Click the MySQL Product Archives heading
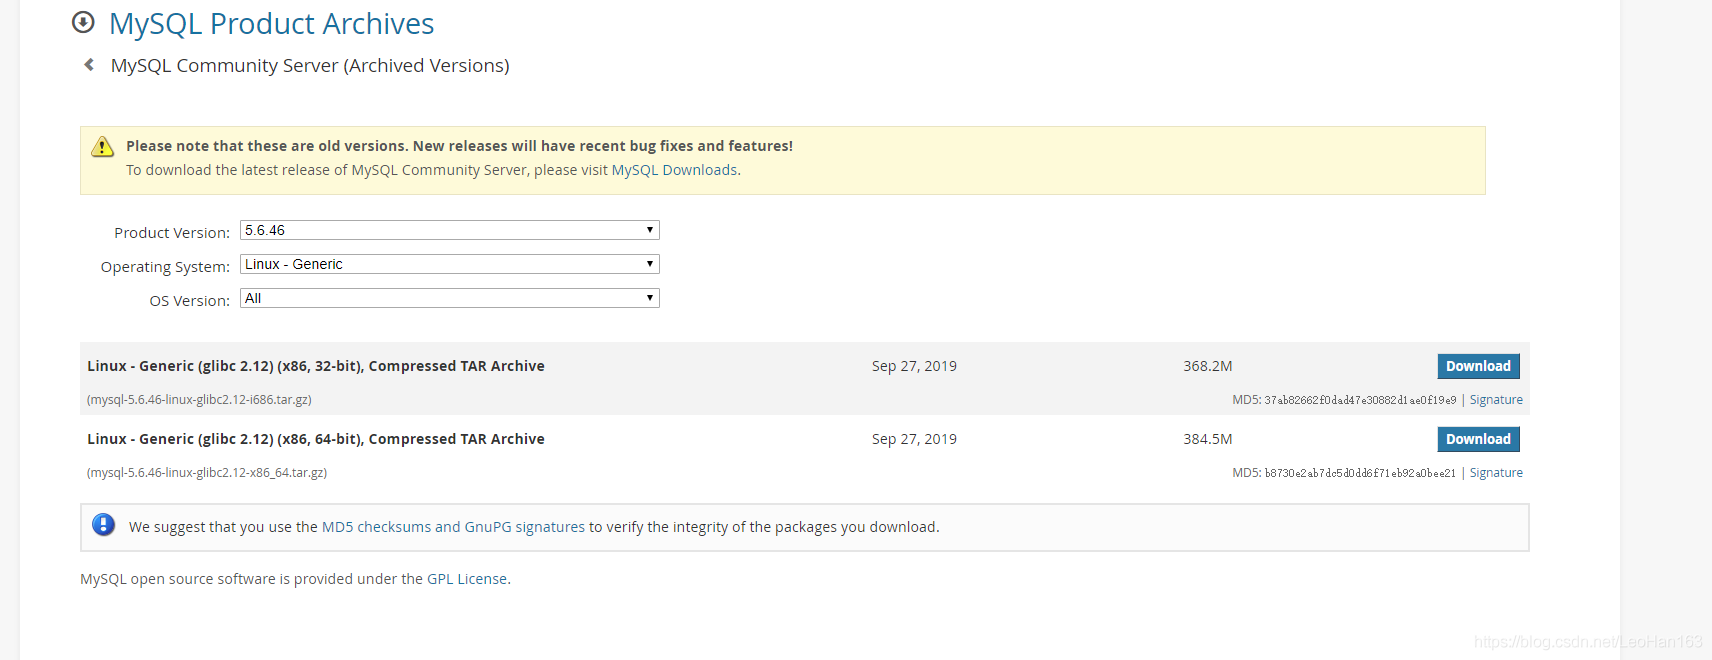Viewport: 1712px width, 660px height. tap(271, 23)
